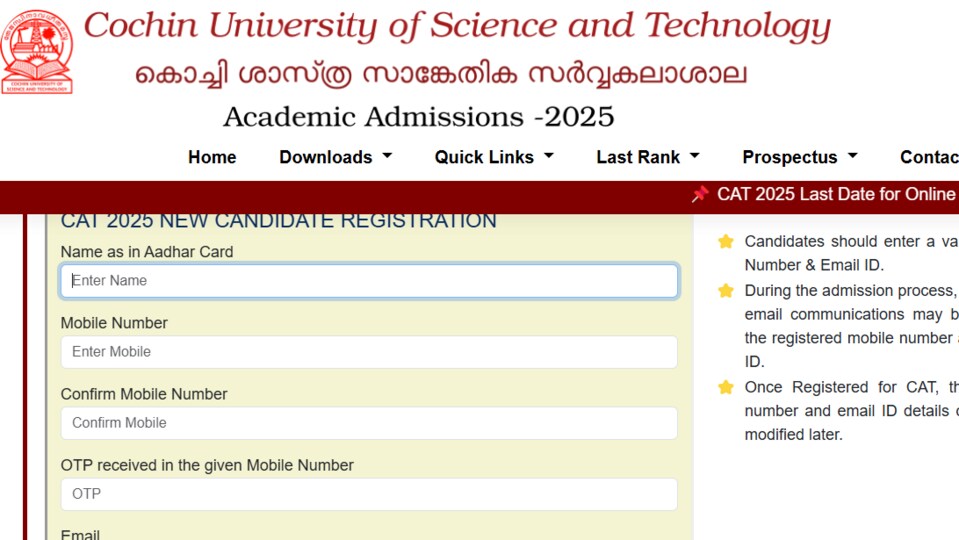This screenshot has height=540, width=959.
Task: Click the second yellow star bullet
Action: [x=726, y=290]
